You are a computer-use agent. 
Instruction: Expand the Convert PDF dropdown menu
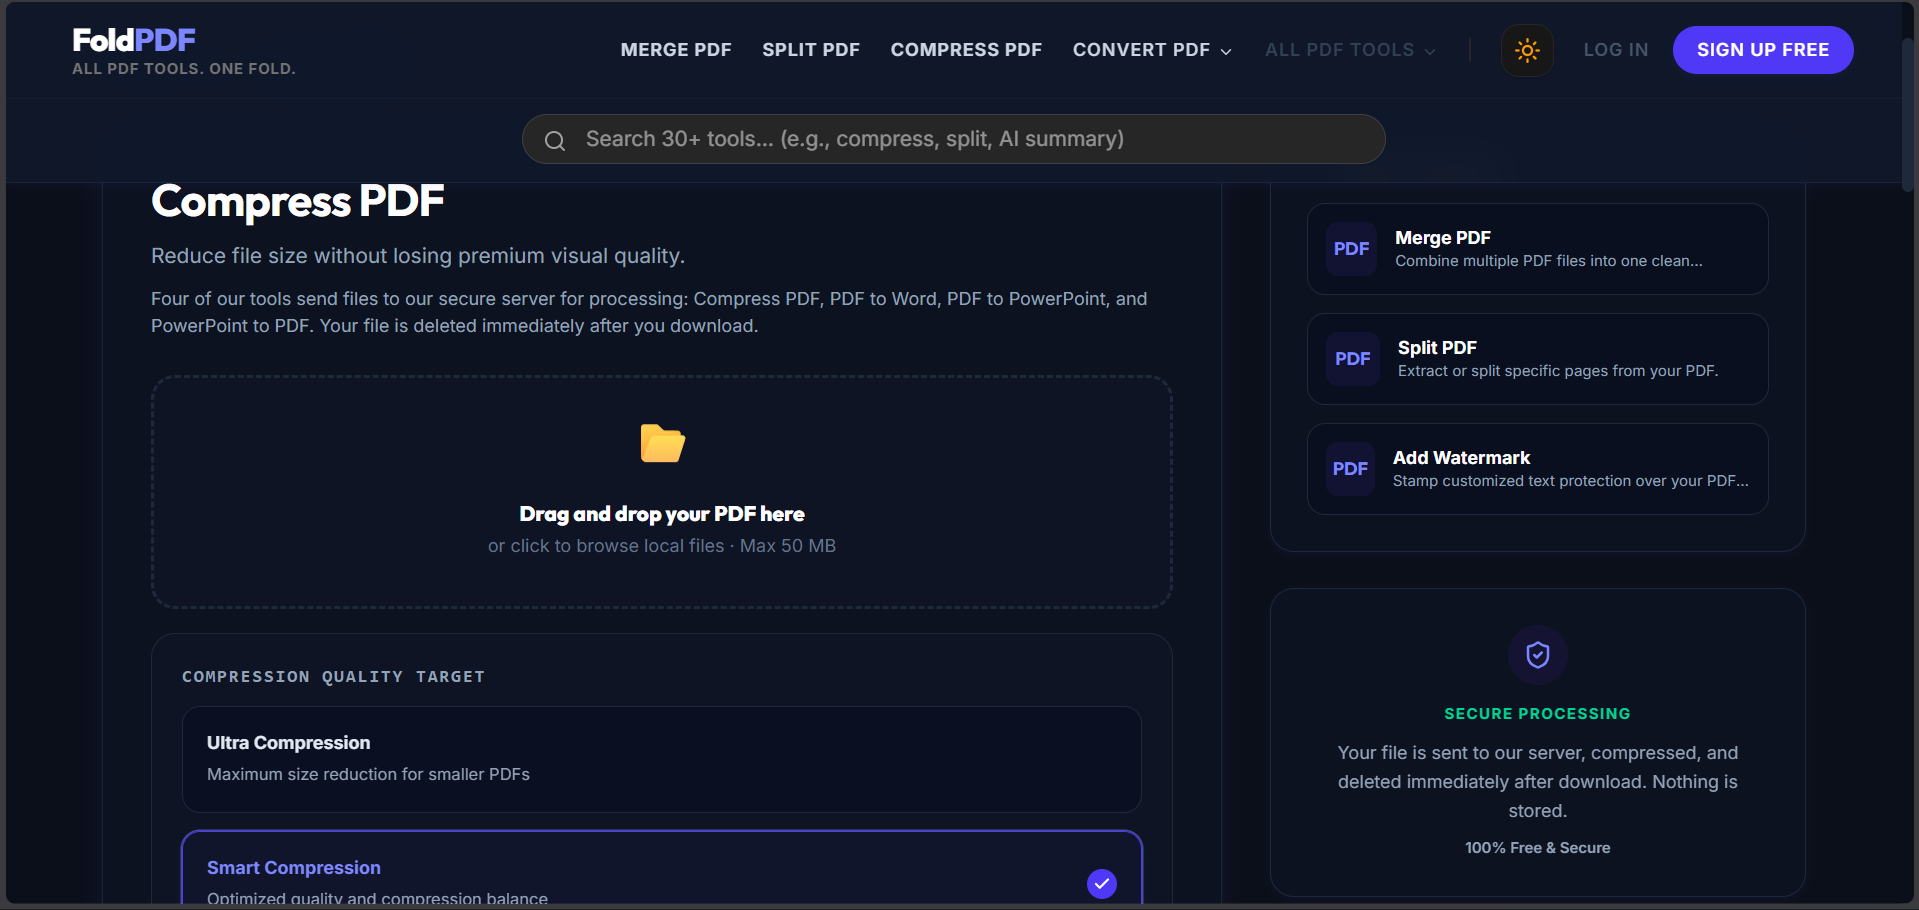click(x=1152, y=50)
